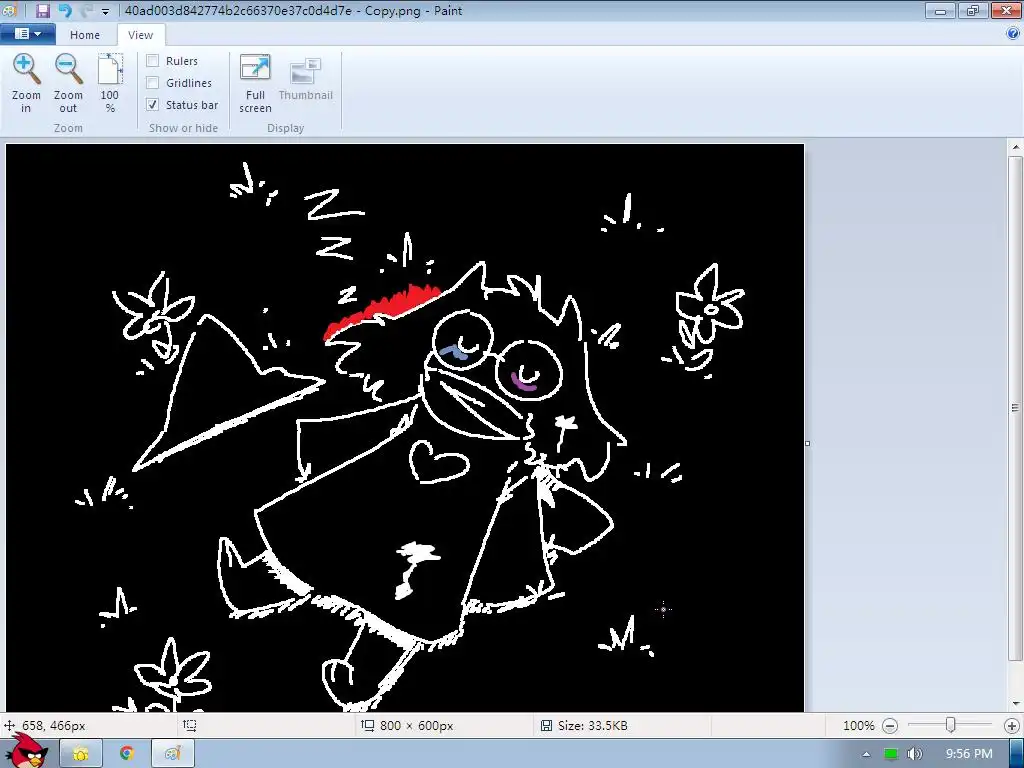Click the Show desktop button on the taskbar

[1016, 754]
